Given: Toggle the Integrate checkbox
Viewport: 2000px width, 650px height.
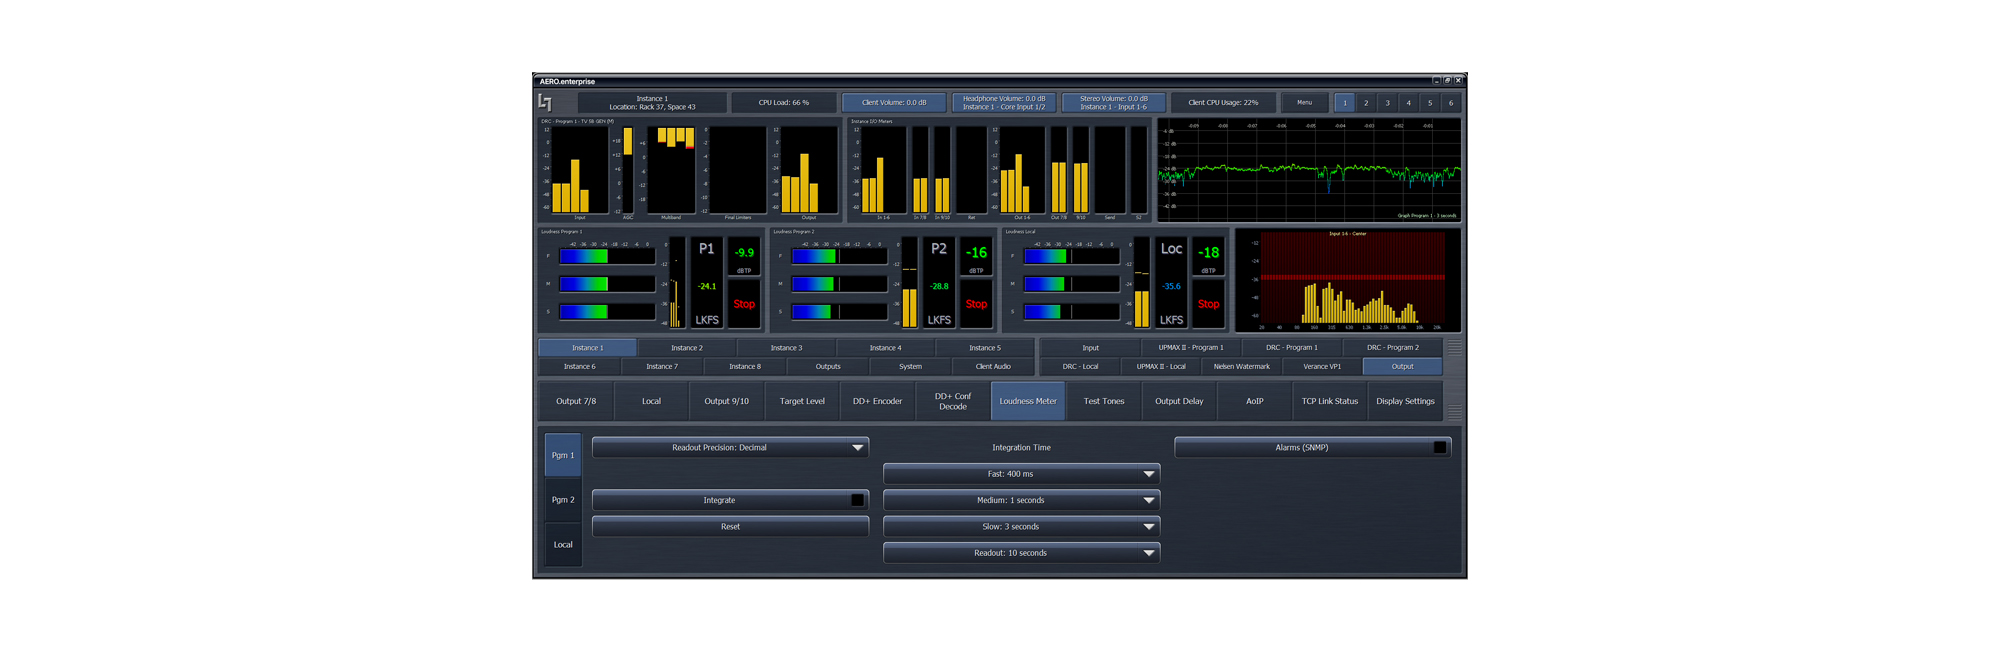Looking at the screenshot, I should [x=857, y=500].
